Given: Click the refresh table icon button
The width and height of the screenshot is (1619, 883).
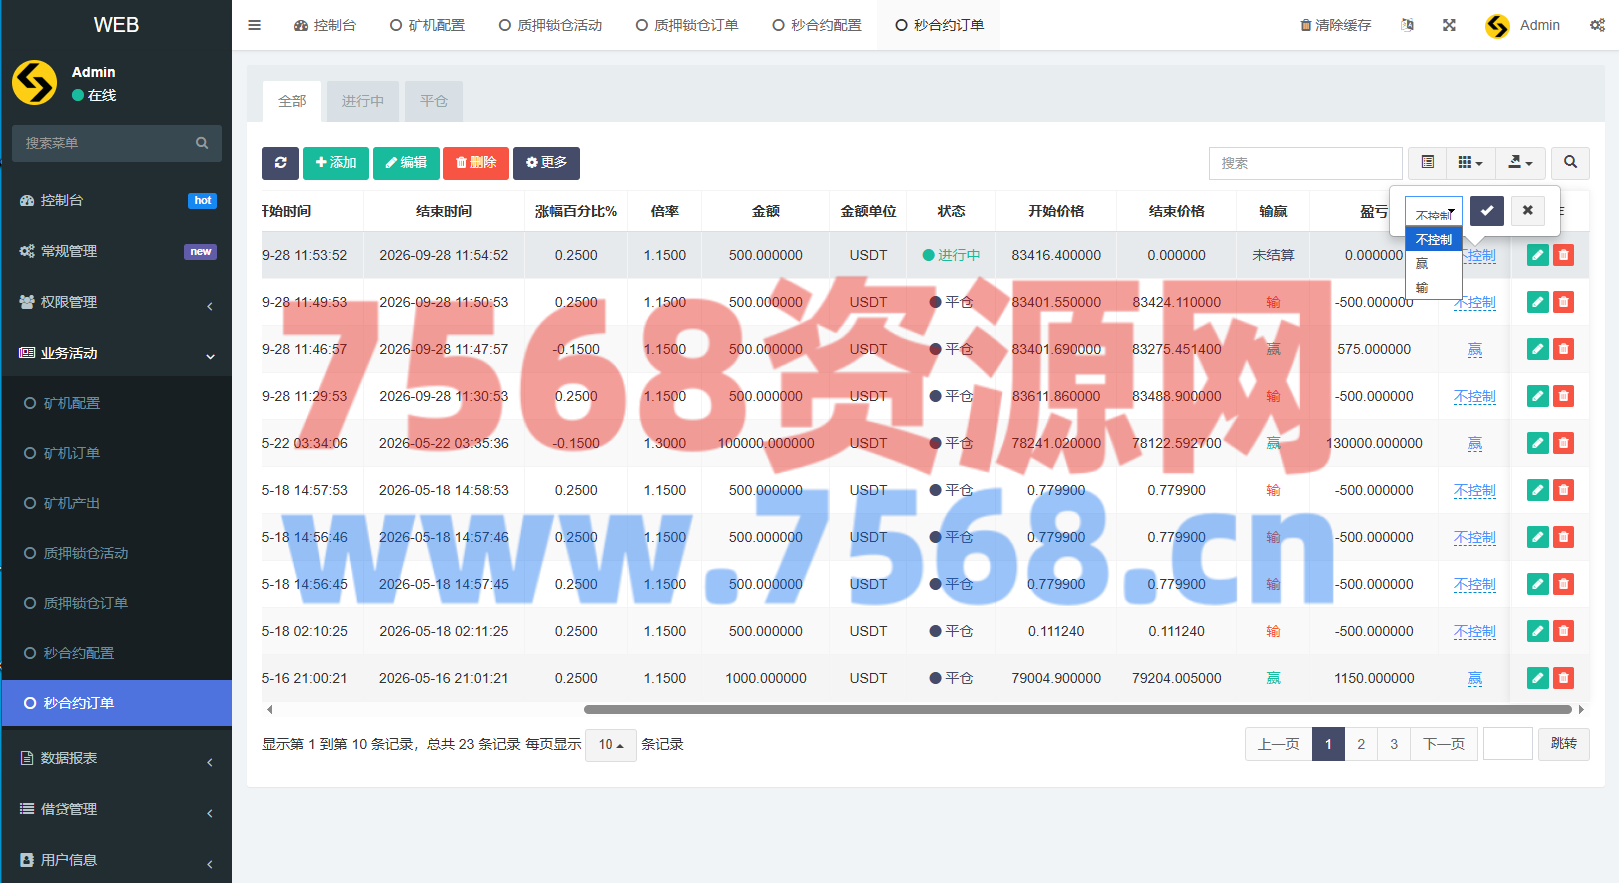Looking at the screenshot, I should 280,163.
